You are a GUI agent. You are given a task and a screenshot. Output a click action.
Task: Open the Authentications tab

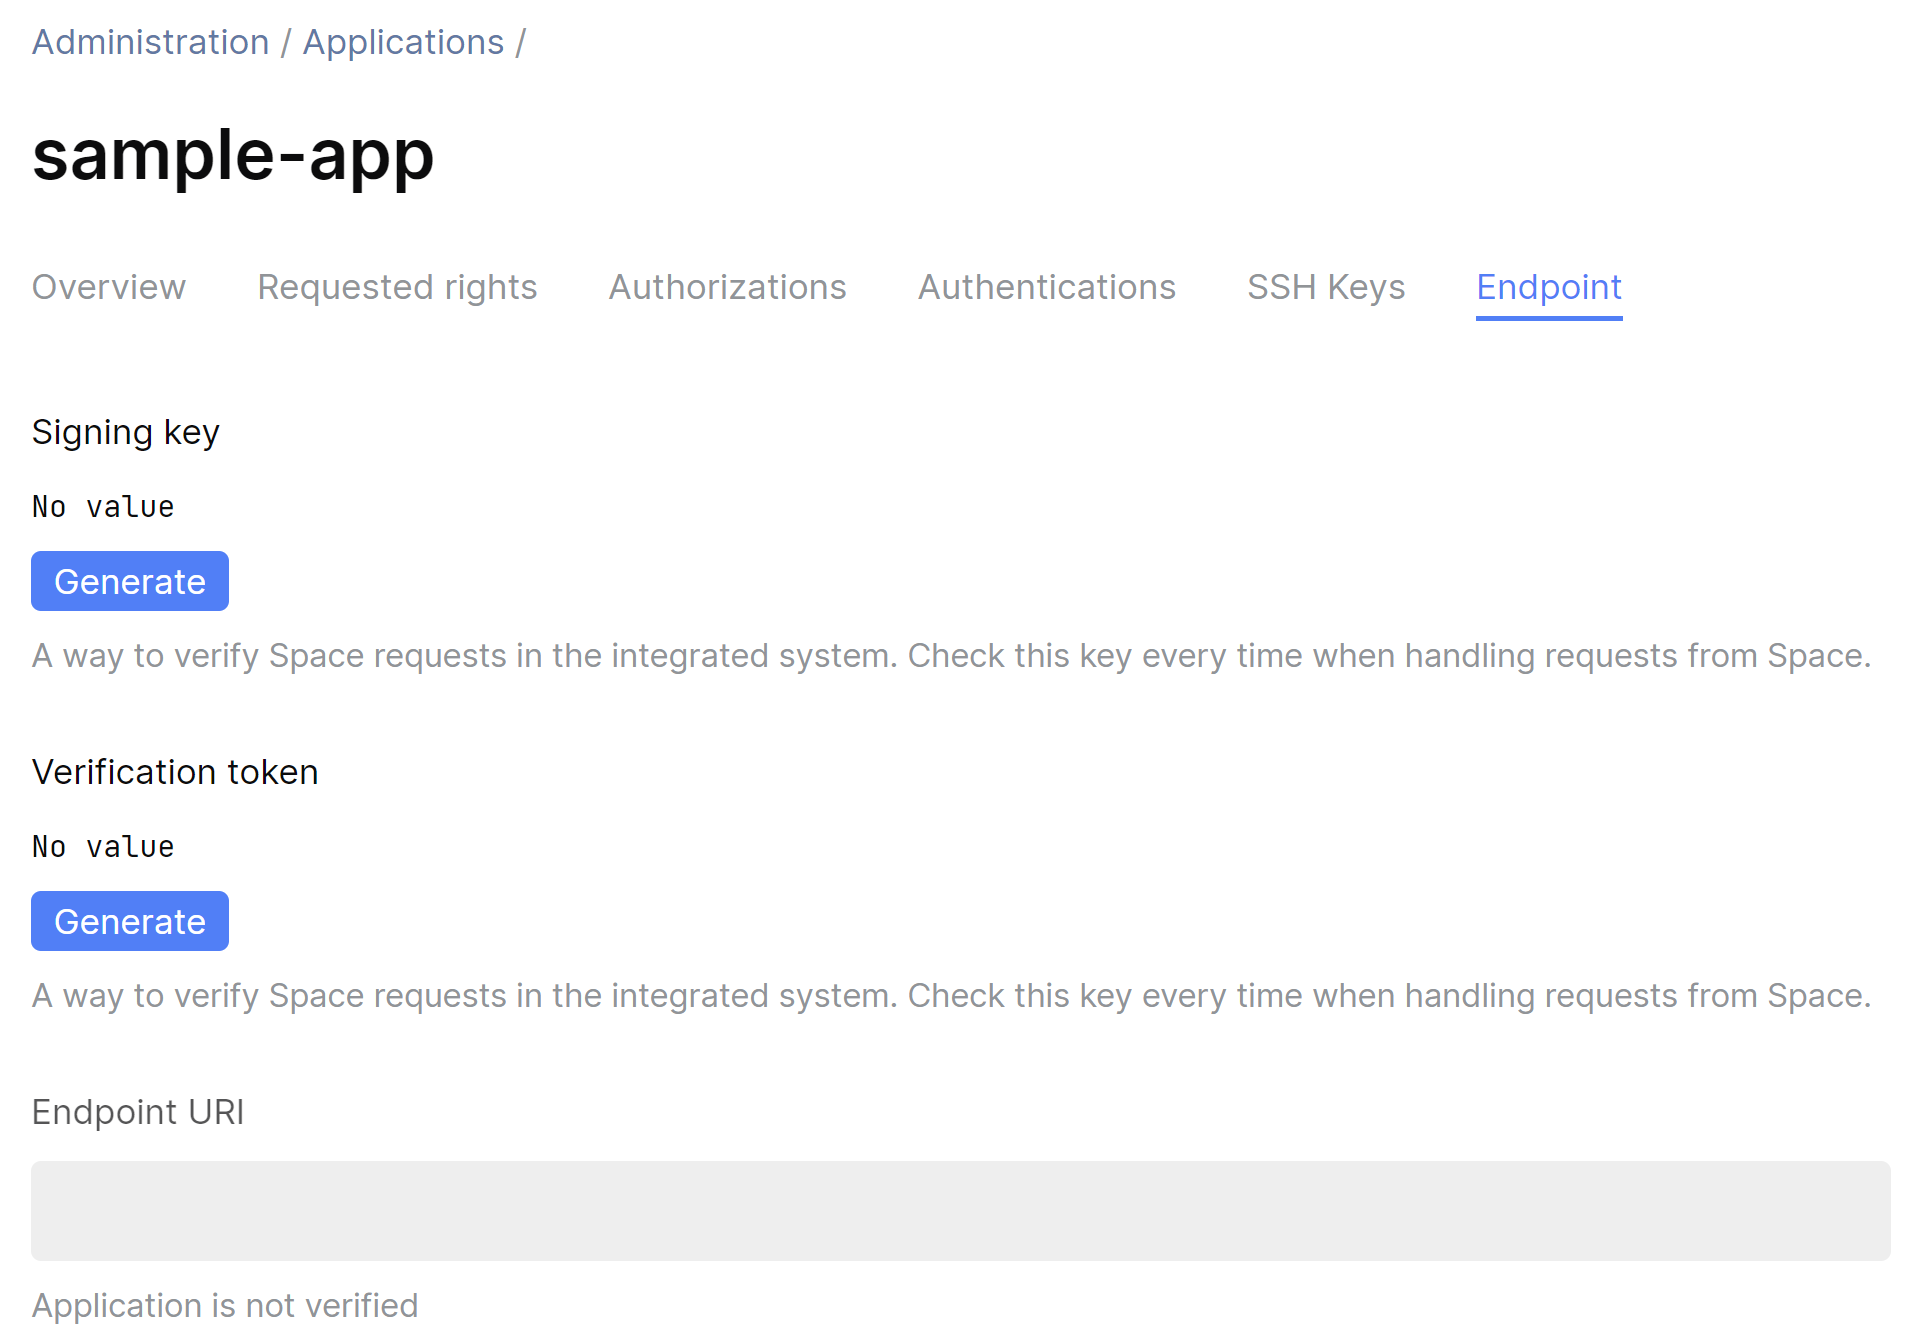point(1047,287)
